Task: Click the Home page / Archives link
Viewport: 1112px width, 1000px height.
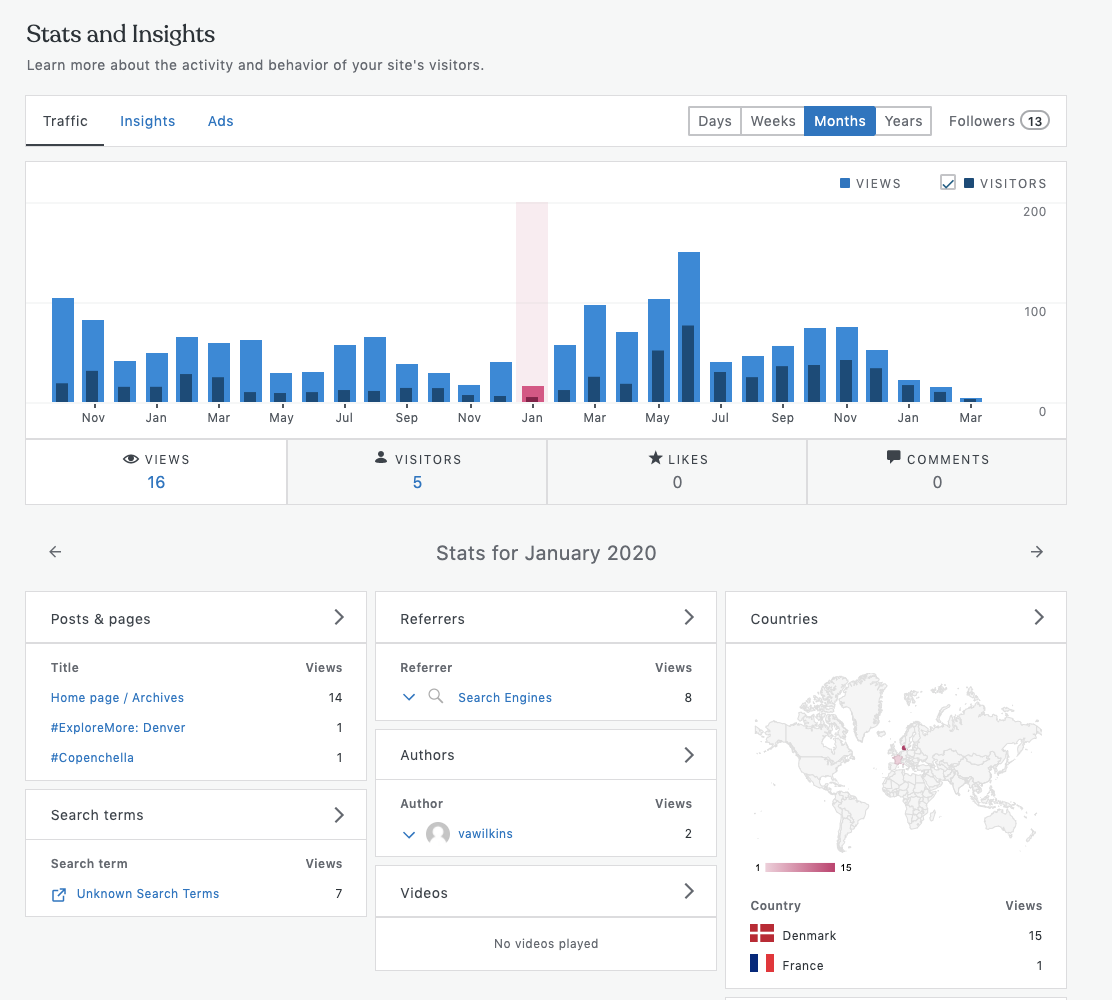Action: click(117, 698)
